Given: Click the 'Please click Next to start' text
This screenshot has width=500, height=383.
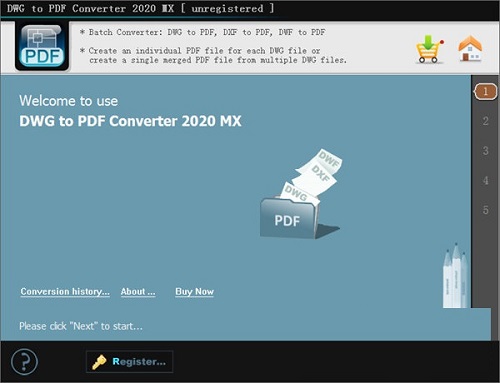Looking at the screenshot, I should point(81,326).
